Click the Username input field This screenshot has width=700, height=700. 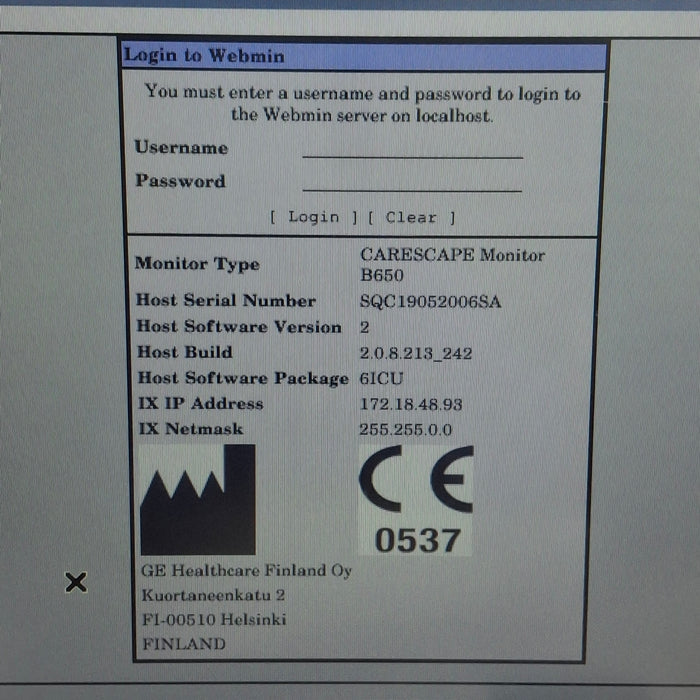click(x=412, y=150)
